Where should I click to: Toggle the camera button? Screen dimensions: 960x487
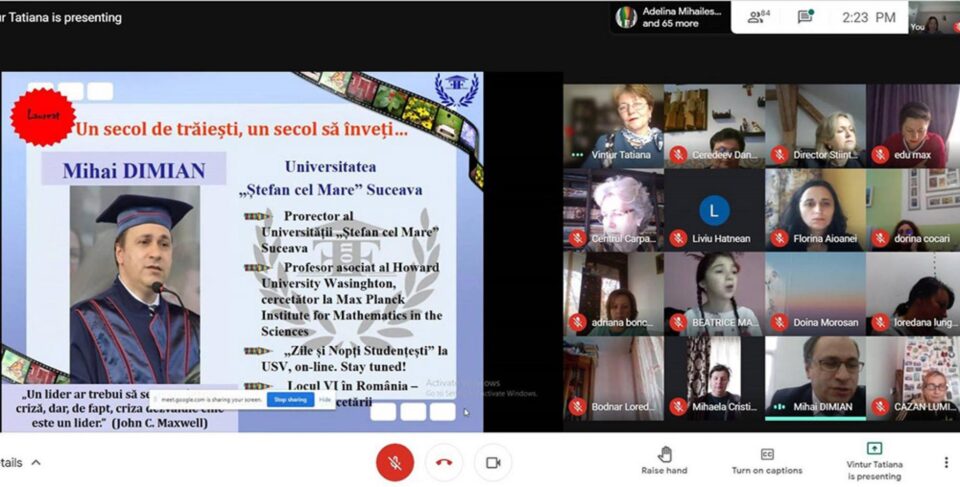coord(493,462)
